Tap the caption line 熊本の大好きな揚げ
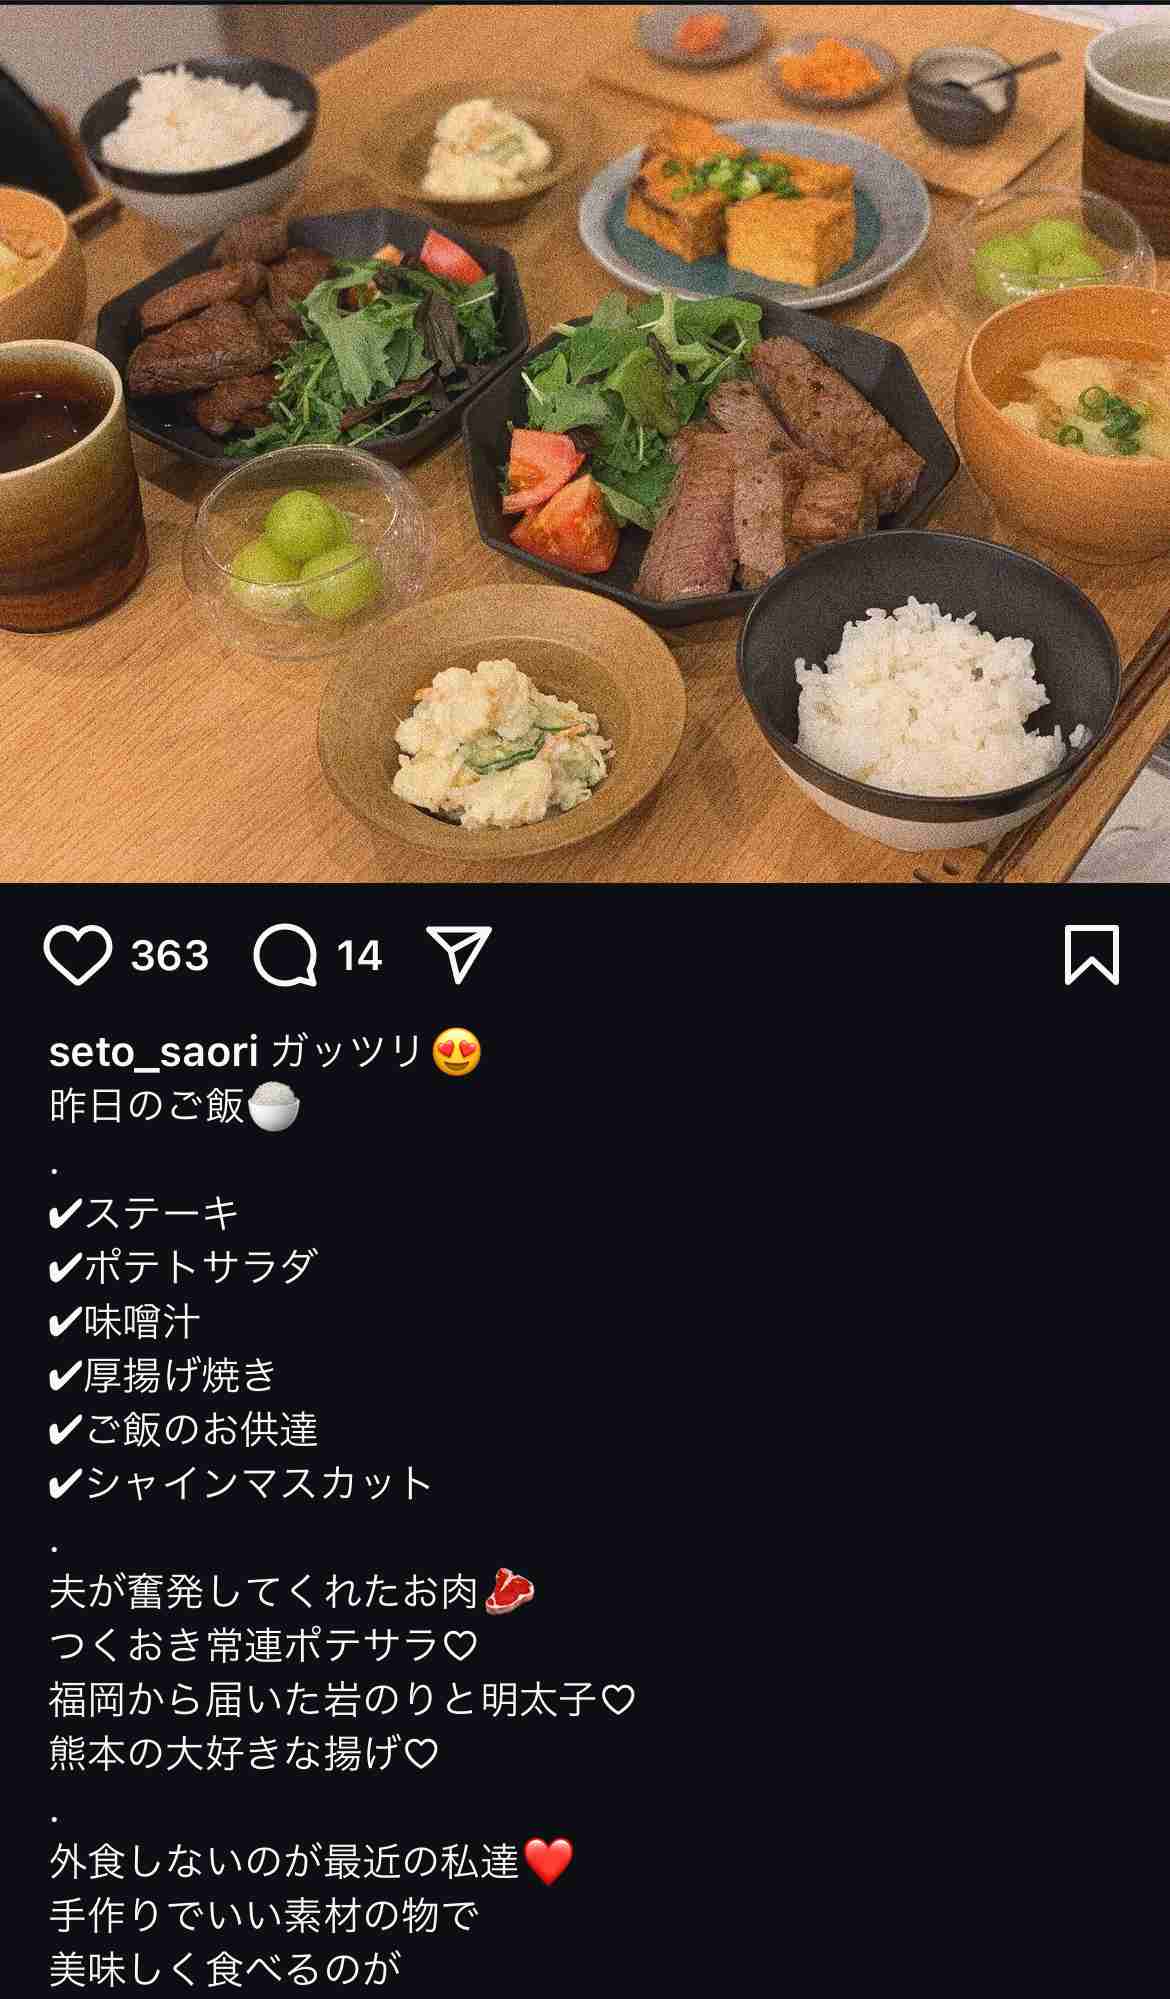Viewport: 1170px width, 1999px height. tap(245, 1753)
